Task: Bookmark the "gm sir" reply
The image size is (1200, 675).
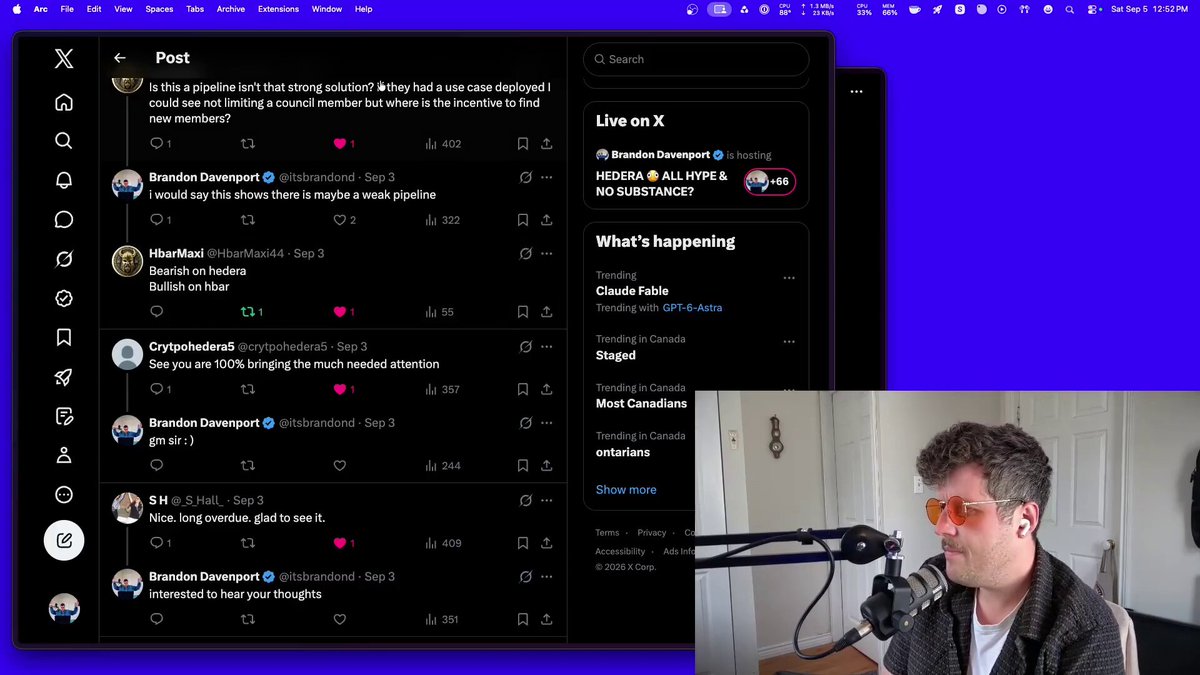Action: pos(522,465)
